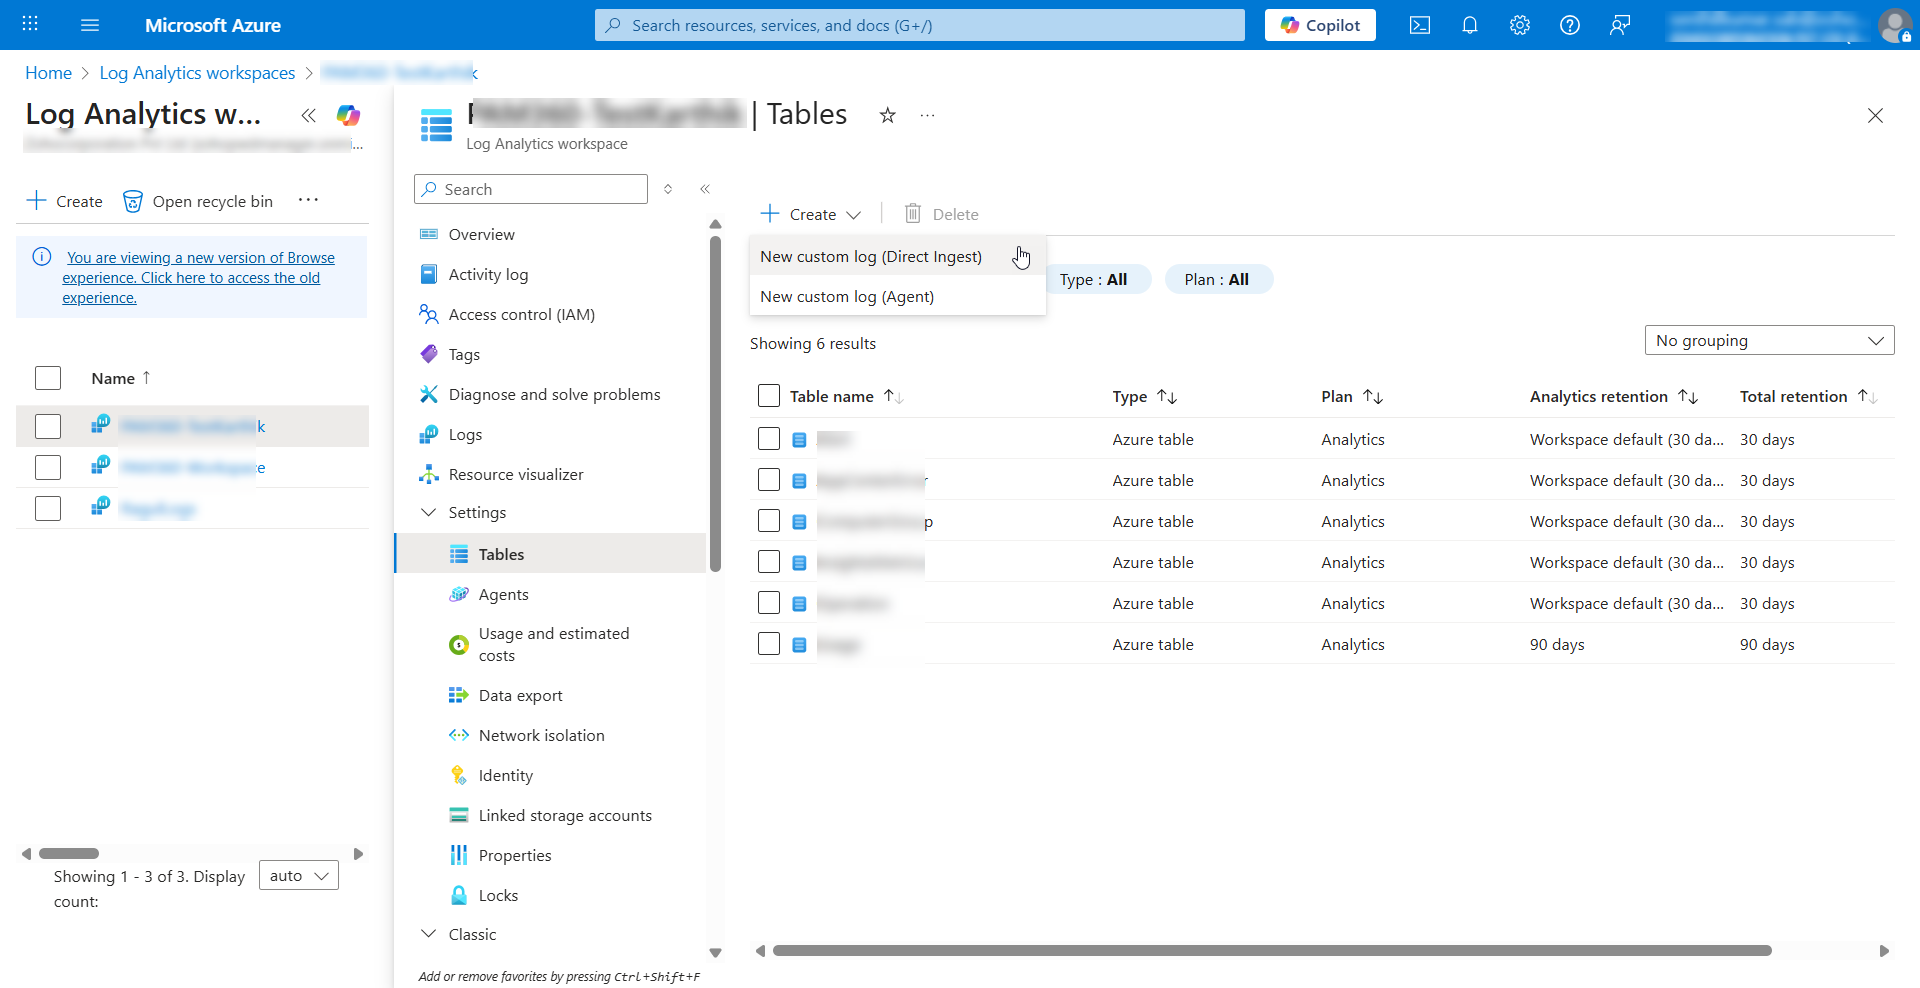Navigate to Log Analytics workspaces via breadcrumb
This screenshot has width=1920, height=988.
point(197,72)
